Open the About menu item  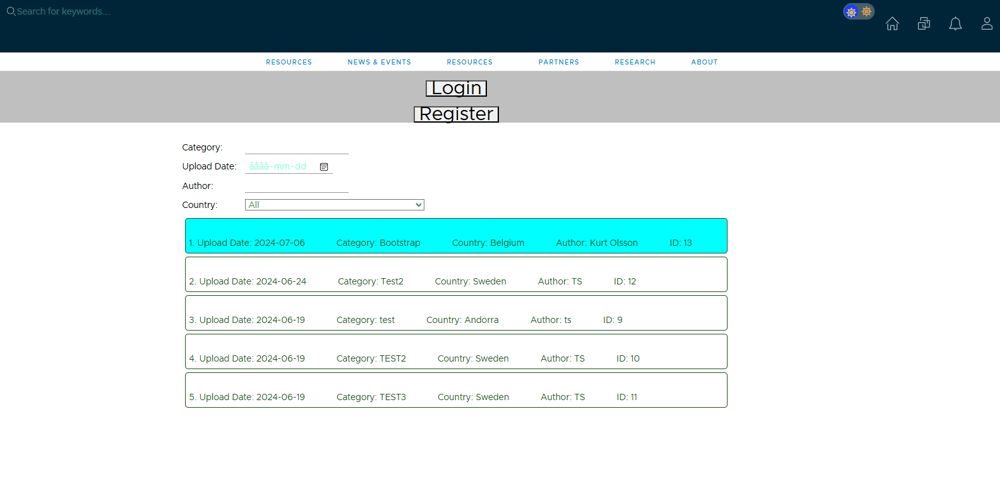[704, 62]
